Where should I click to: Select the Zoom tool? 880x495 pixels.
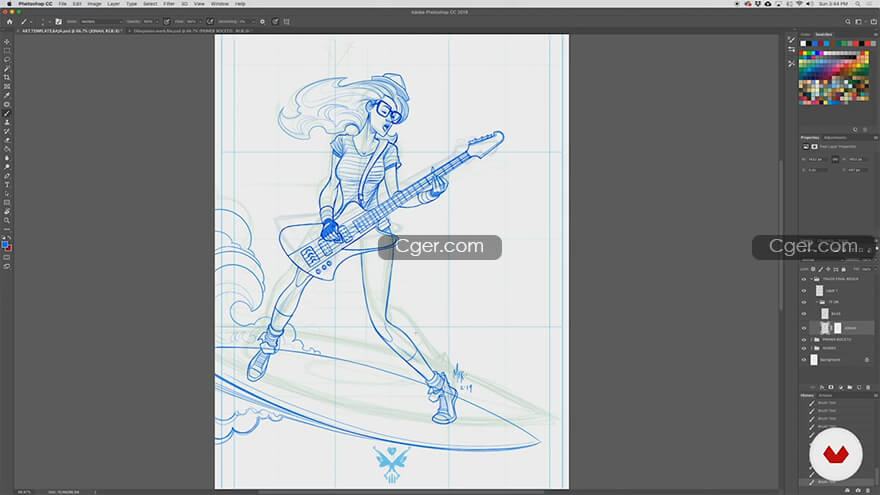pos(7,221)
